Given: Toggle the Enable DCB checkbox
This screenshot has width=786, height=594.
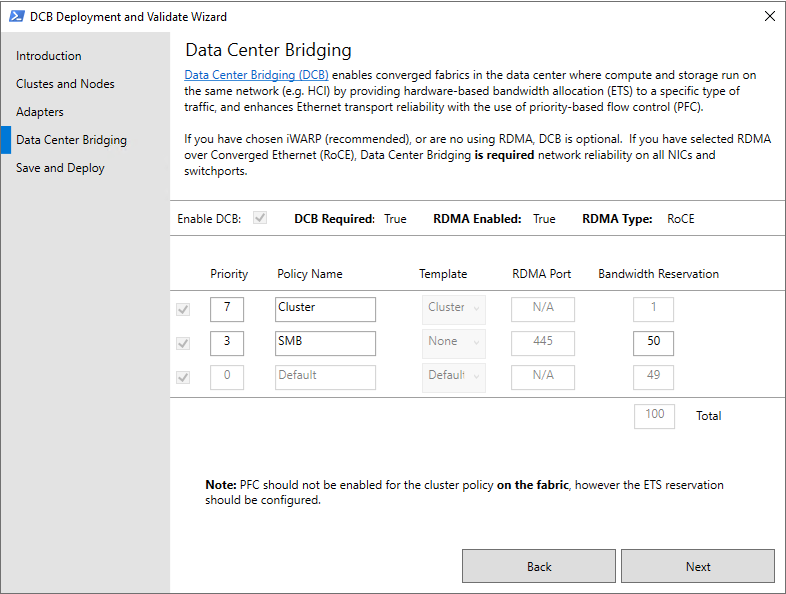Looking at the screenshot, I should click(x=260, y=218).
